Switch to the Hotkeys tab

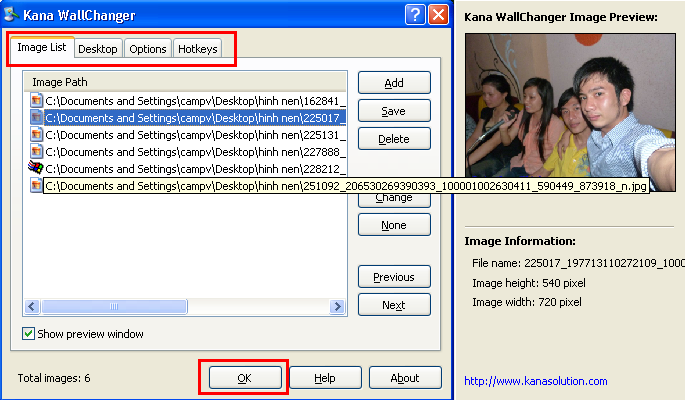pyautogui.click(x=197, y=49)
